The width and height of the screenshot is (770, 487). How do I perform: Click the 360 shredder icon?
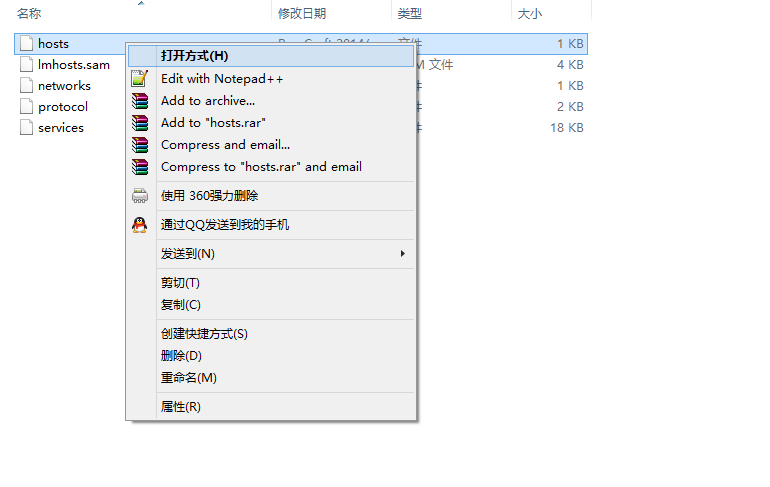pyautogui.click(x=140, y=195)
